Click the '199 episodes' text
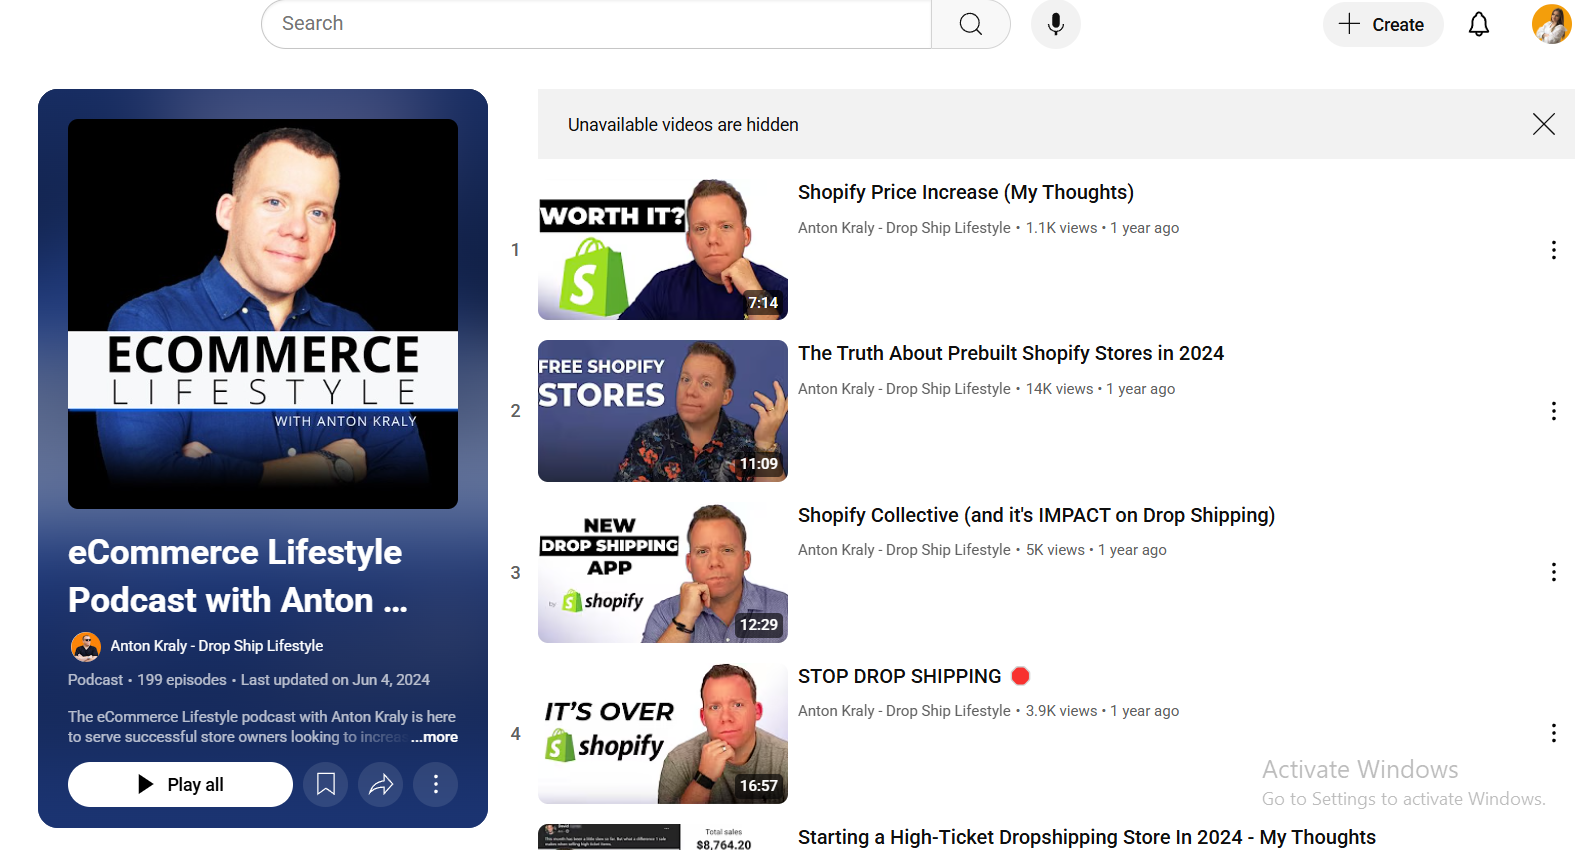 pos(182,680)
